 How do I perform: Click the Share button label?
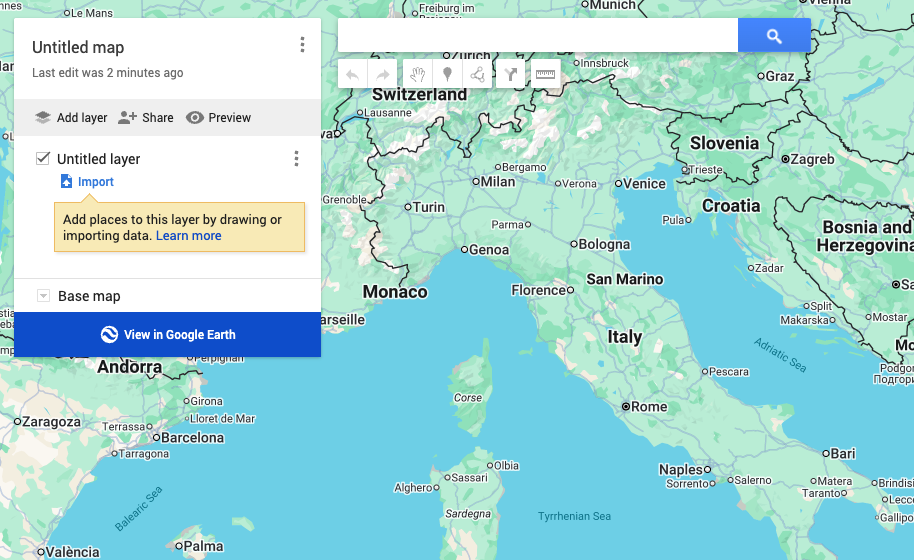[x=158, y=118]
